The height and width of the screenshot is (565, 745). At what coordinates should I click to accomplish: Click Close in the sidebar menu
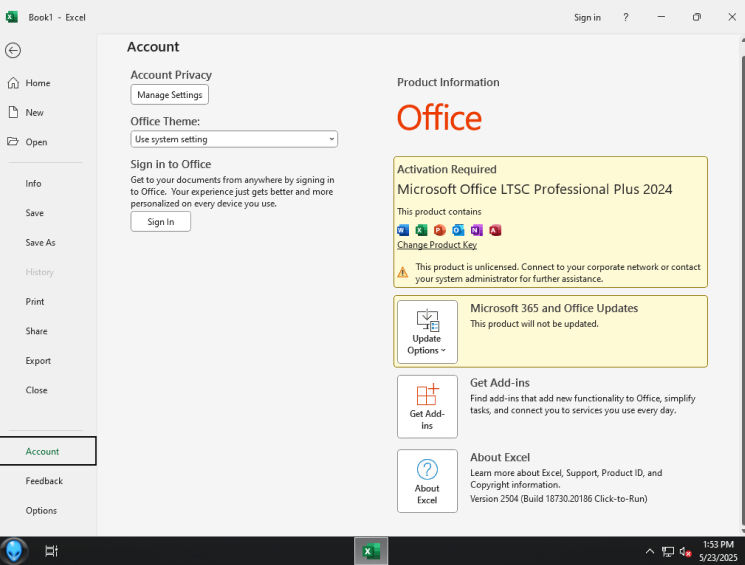36,390
